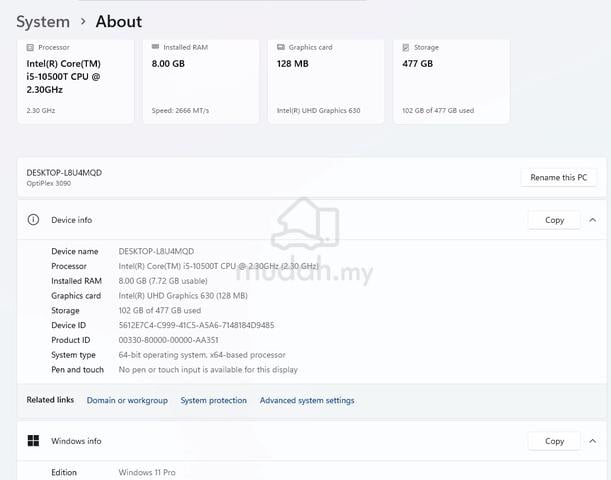Select the Storage summary card

coord(451,81)
